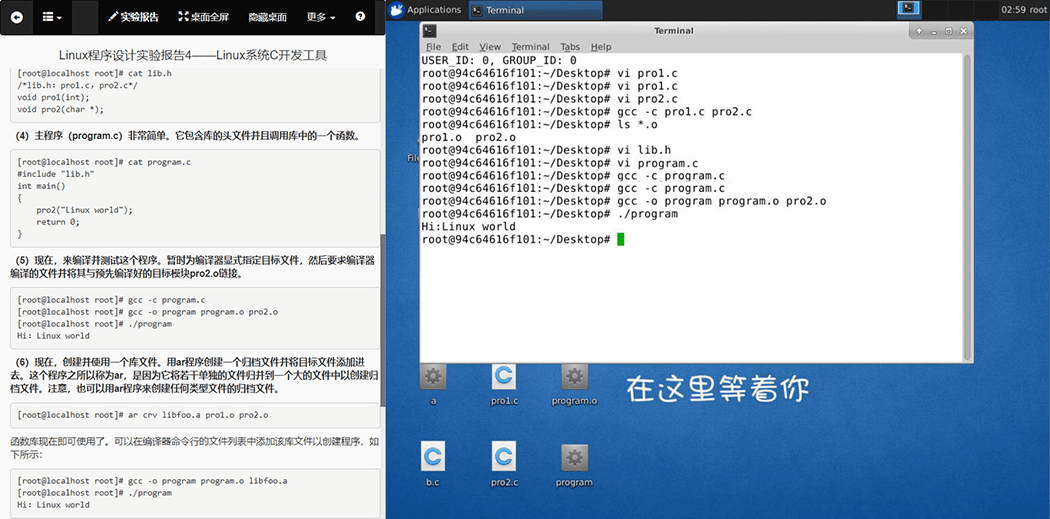The height and width of the screenshot is (519, 1050).
Task: Open the File menu in Terminal
Action: [433, 47]
